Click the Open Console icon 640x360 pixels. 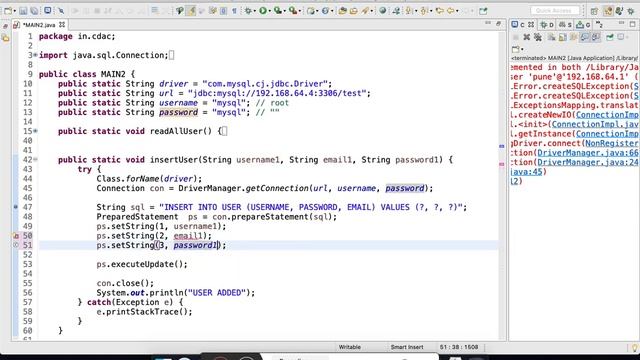point(516,49)
